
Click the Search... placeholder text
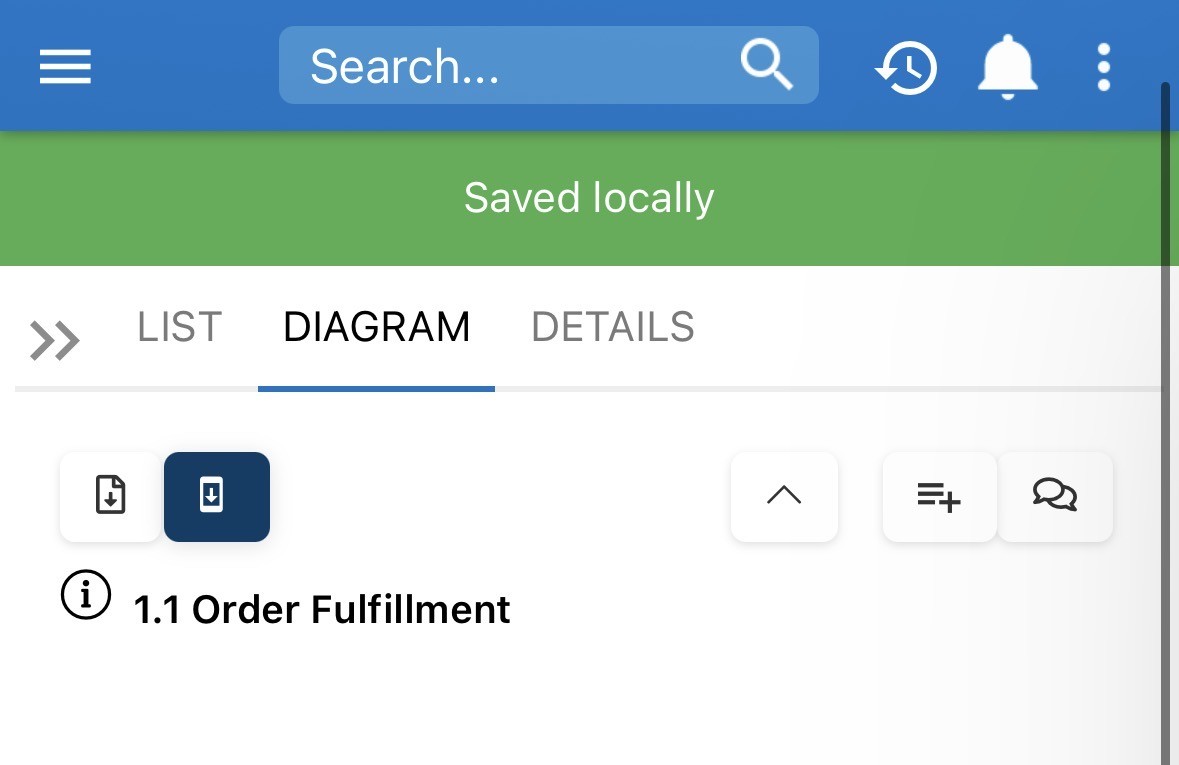tap(404, 67)
